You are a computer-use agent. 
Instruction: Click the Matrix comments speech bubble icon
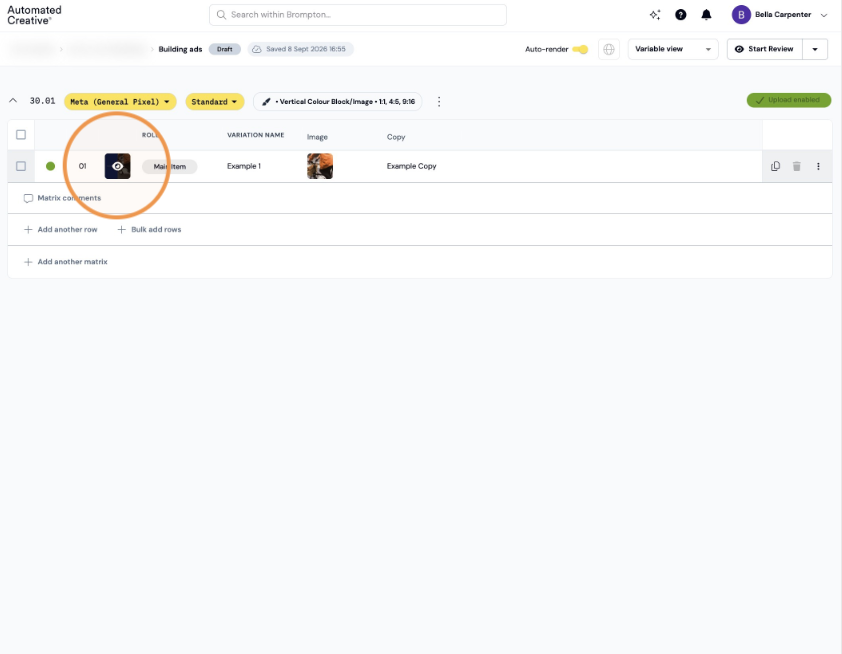(x=28, y=199)
